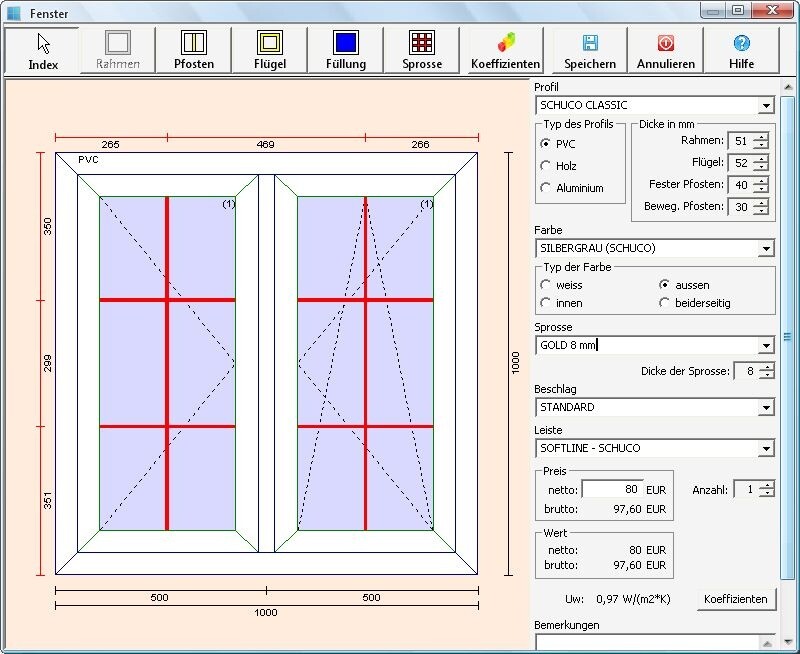Click the Fenster window title icon
The image size is (800, 654).
pos(14,13)
